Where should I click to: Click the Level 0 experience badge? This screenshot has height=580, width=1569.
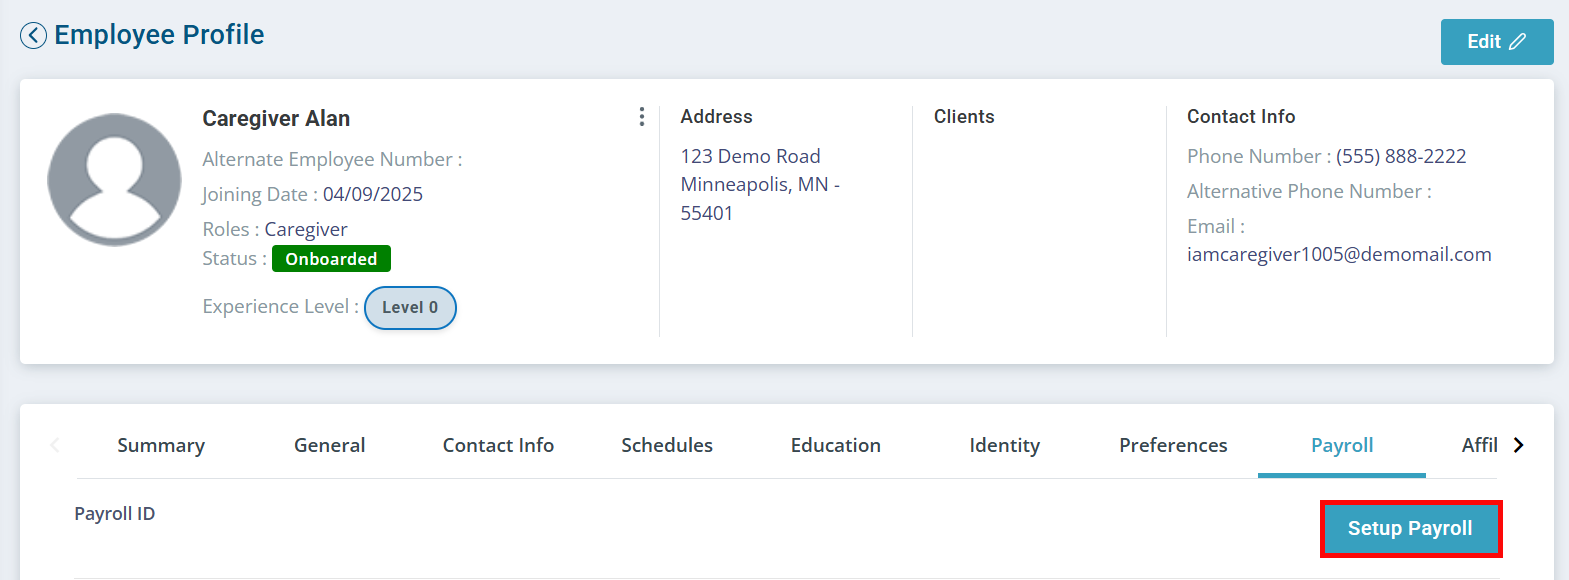[x=410, y=308]
